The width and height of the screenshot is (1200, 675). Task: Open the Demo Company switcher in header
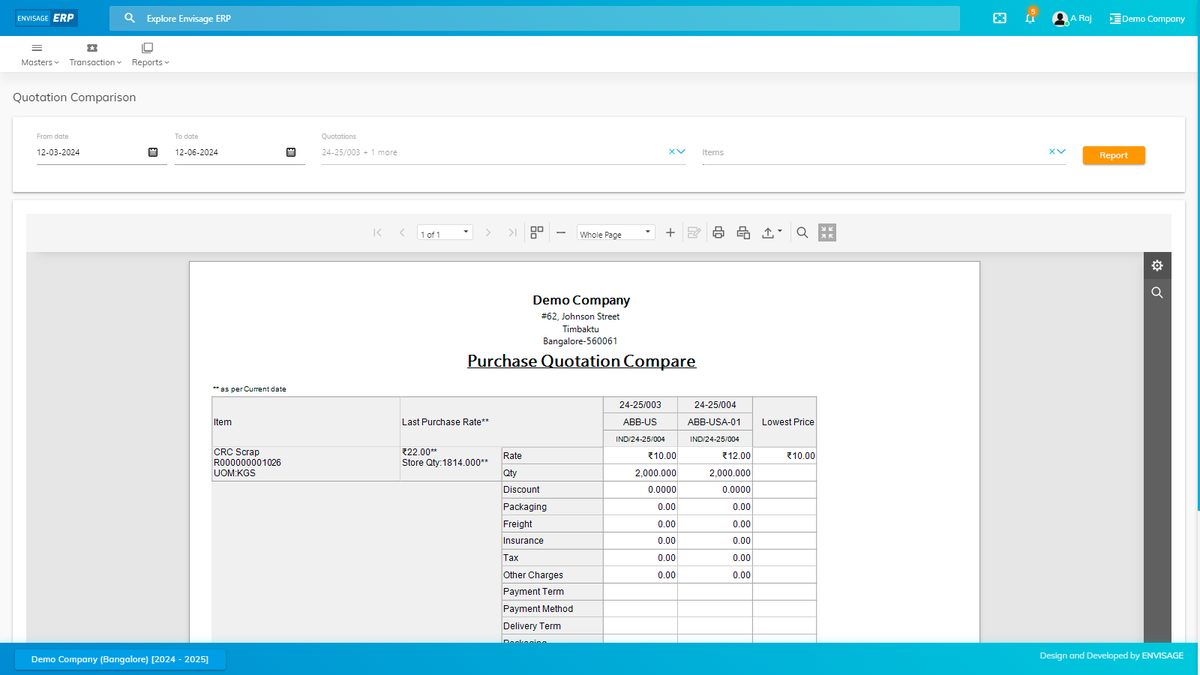(1147, 18)
